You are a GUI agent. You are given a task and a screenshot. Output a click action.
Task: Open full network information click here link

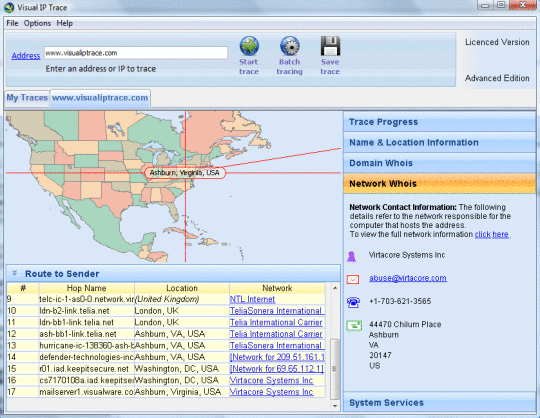click(x=492, y=234)
